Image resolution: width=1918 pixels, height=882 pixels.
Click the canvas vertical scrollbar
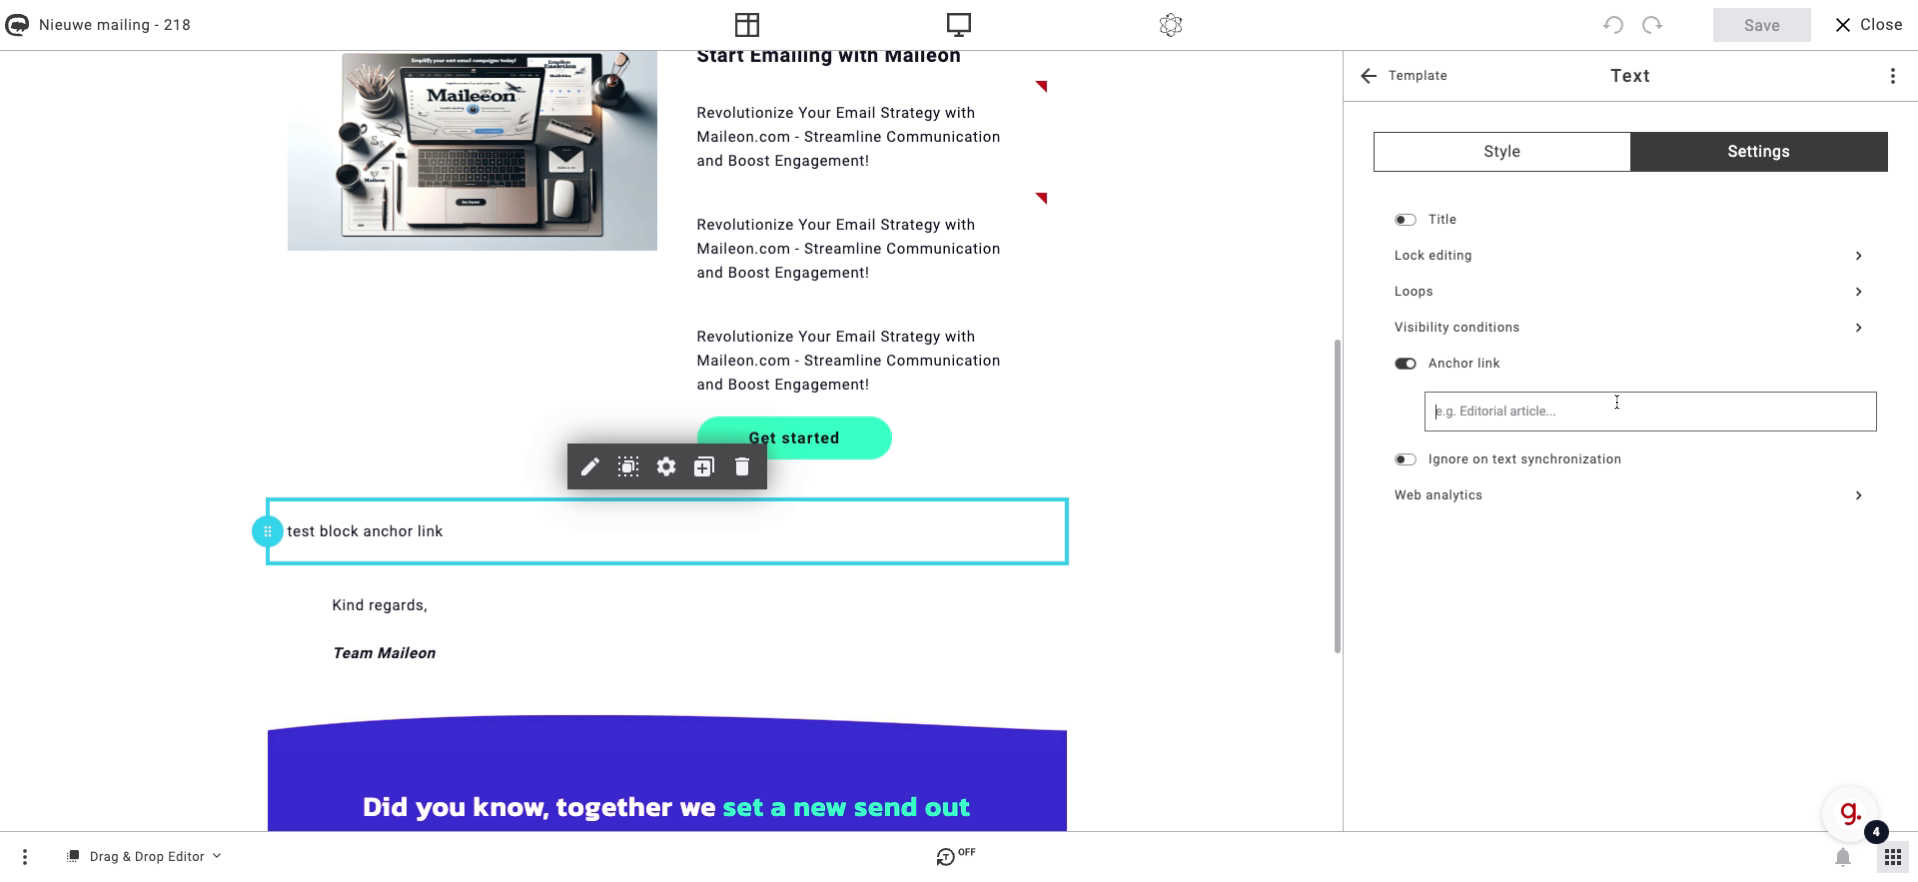click(1337, 496)
